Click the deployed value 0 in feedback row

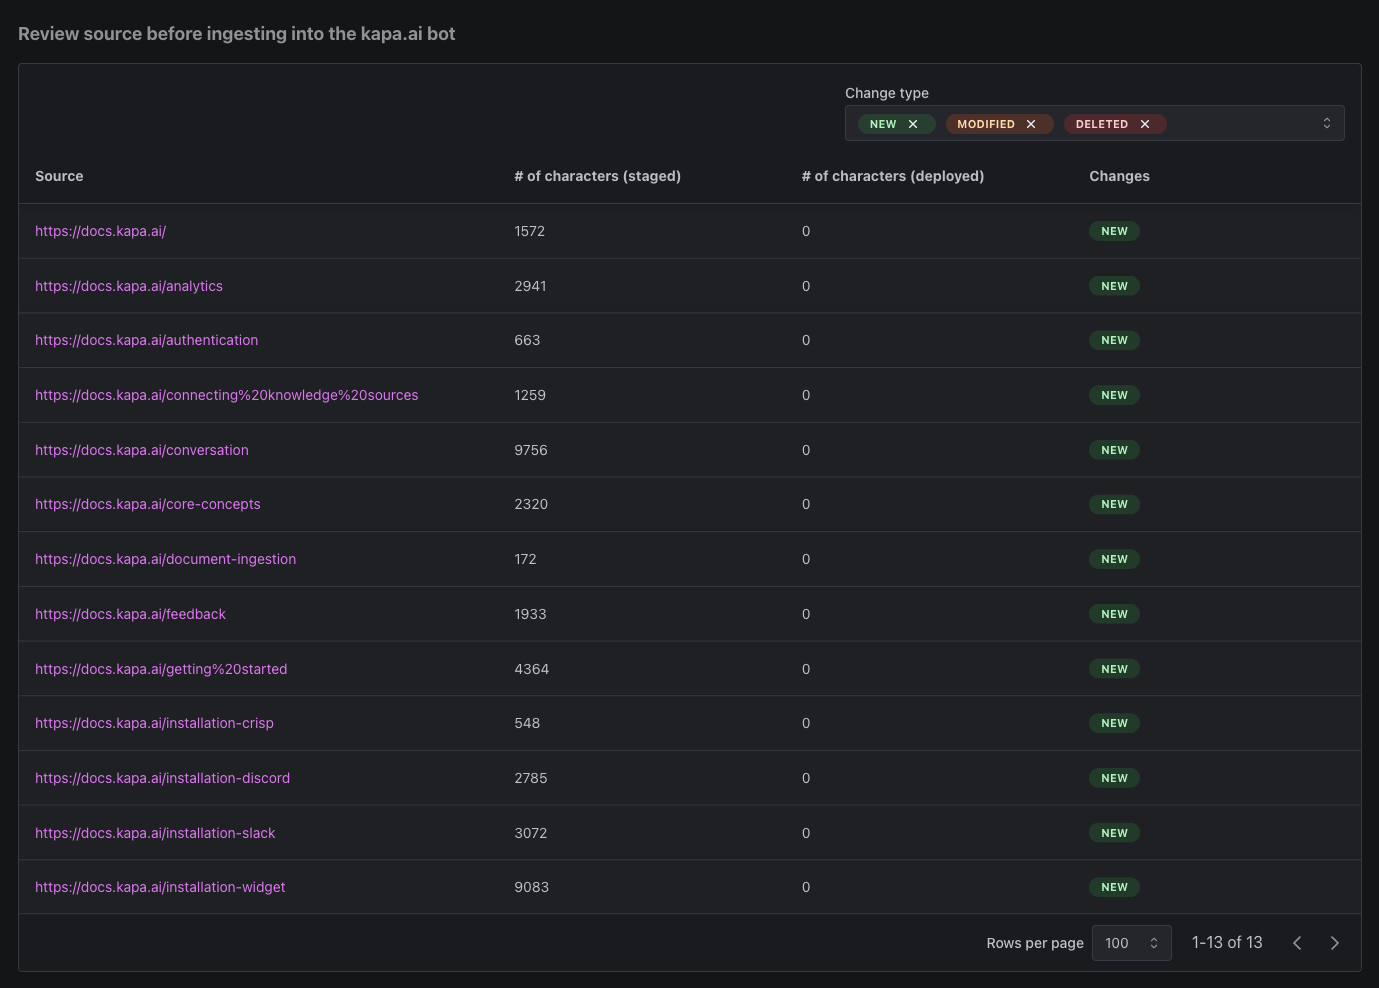[806, 614]
